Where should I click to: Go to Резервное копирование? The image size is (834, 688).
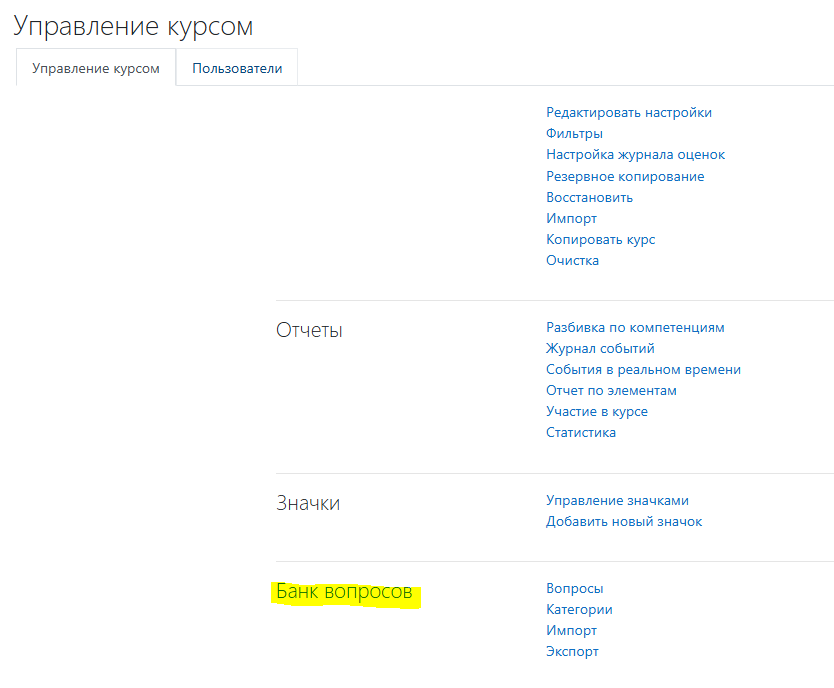point(625,177)
